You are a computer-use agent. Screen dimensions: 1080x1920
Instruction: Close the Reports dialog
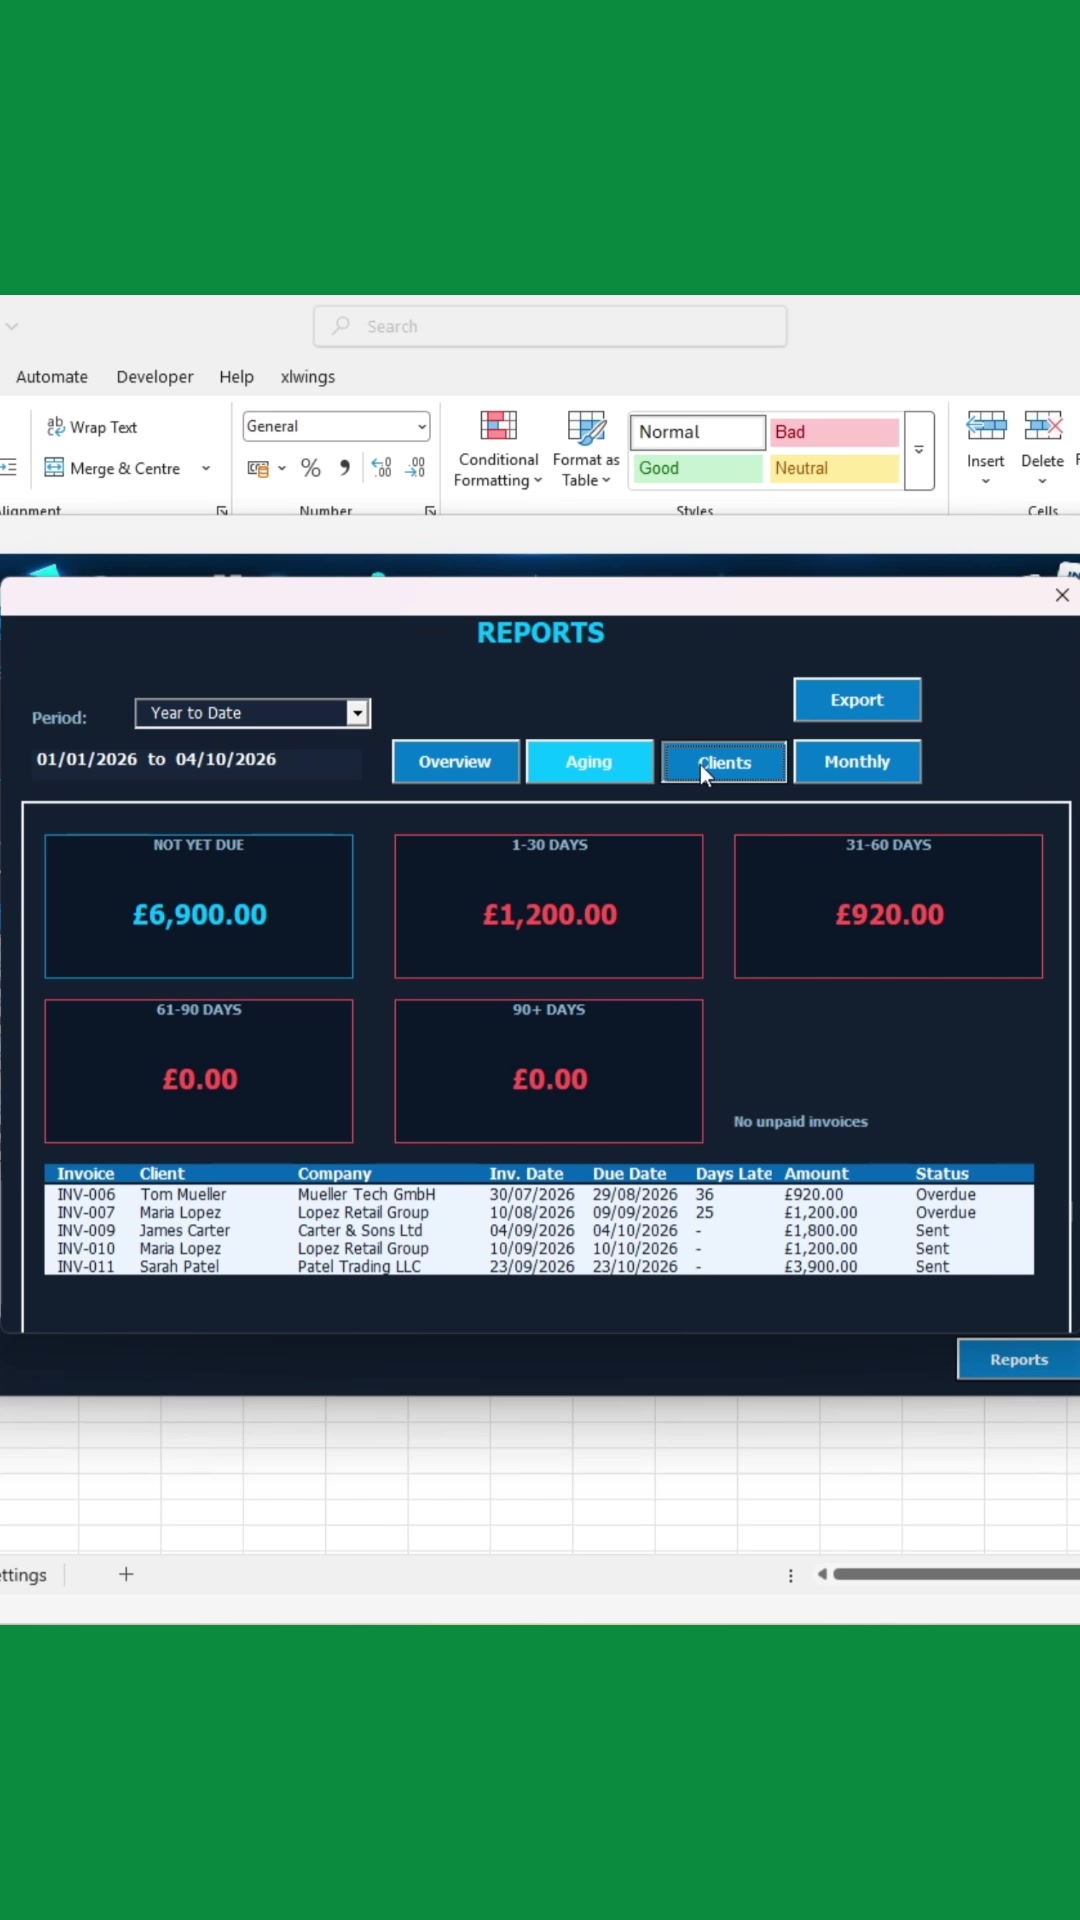click(1062, 595)
